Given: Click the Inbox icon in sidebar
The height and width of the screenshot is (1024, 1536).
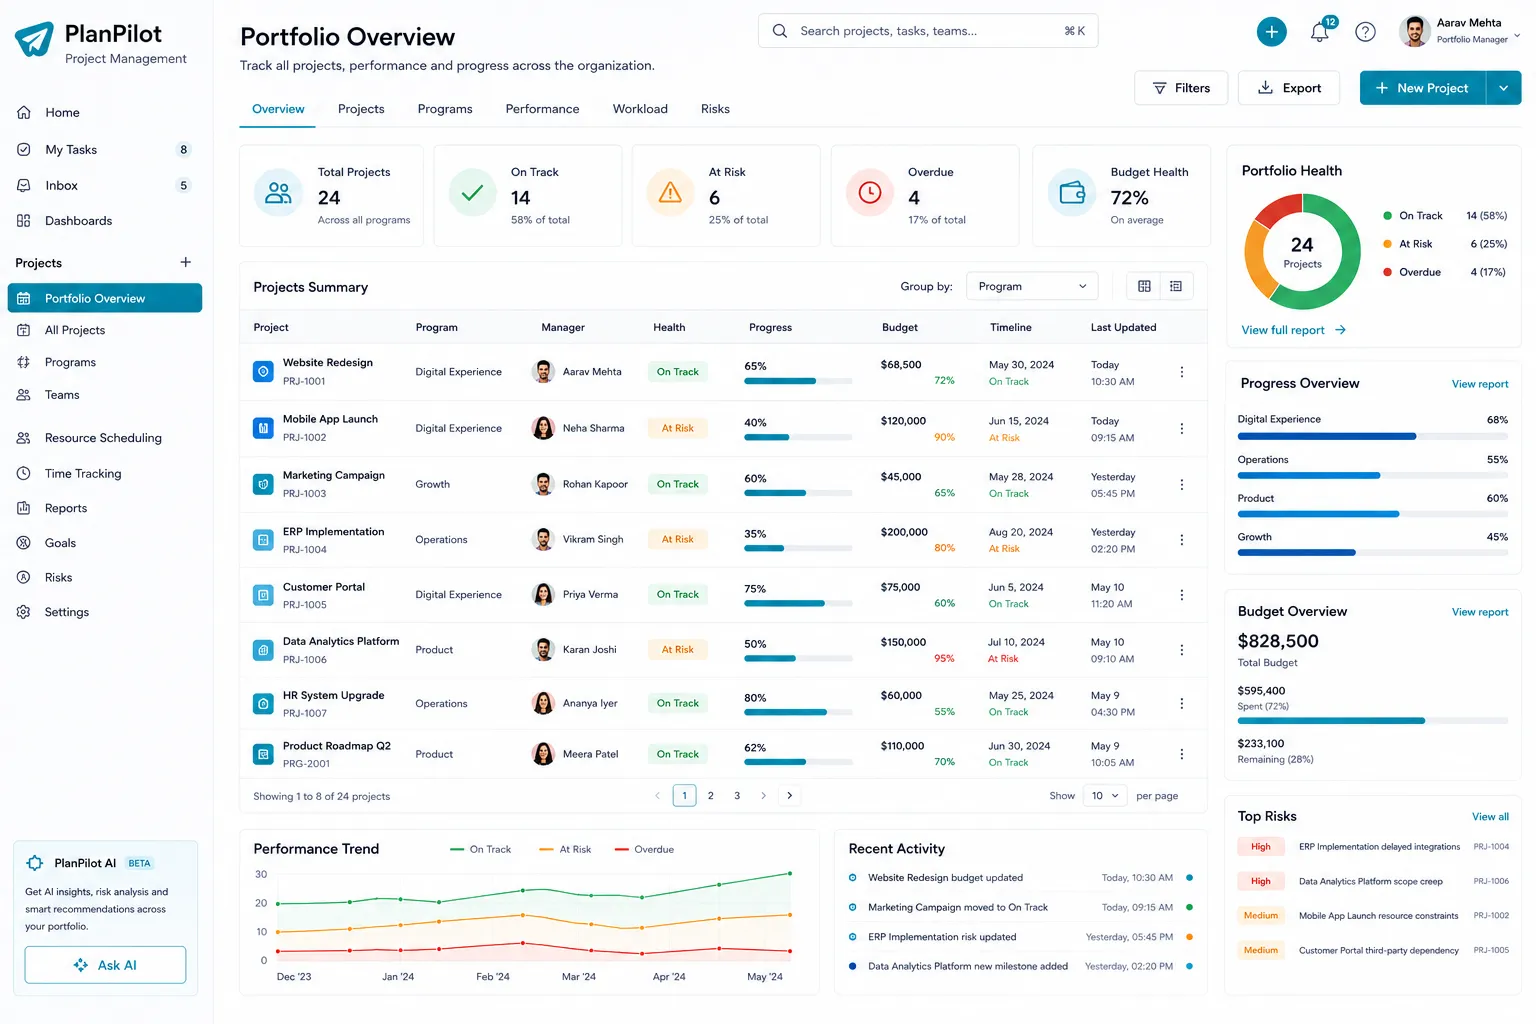Looking at the screenshot, I should tap(24, 185).
